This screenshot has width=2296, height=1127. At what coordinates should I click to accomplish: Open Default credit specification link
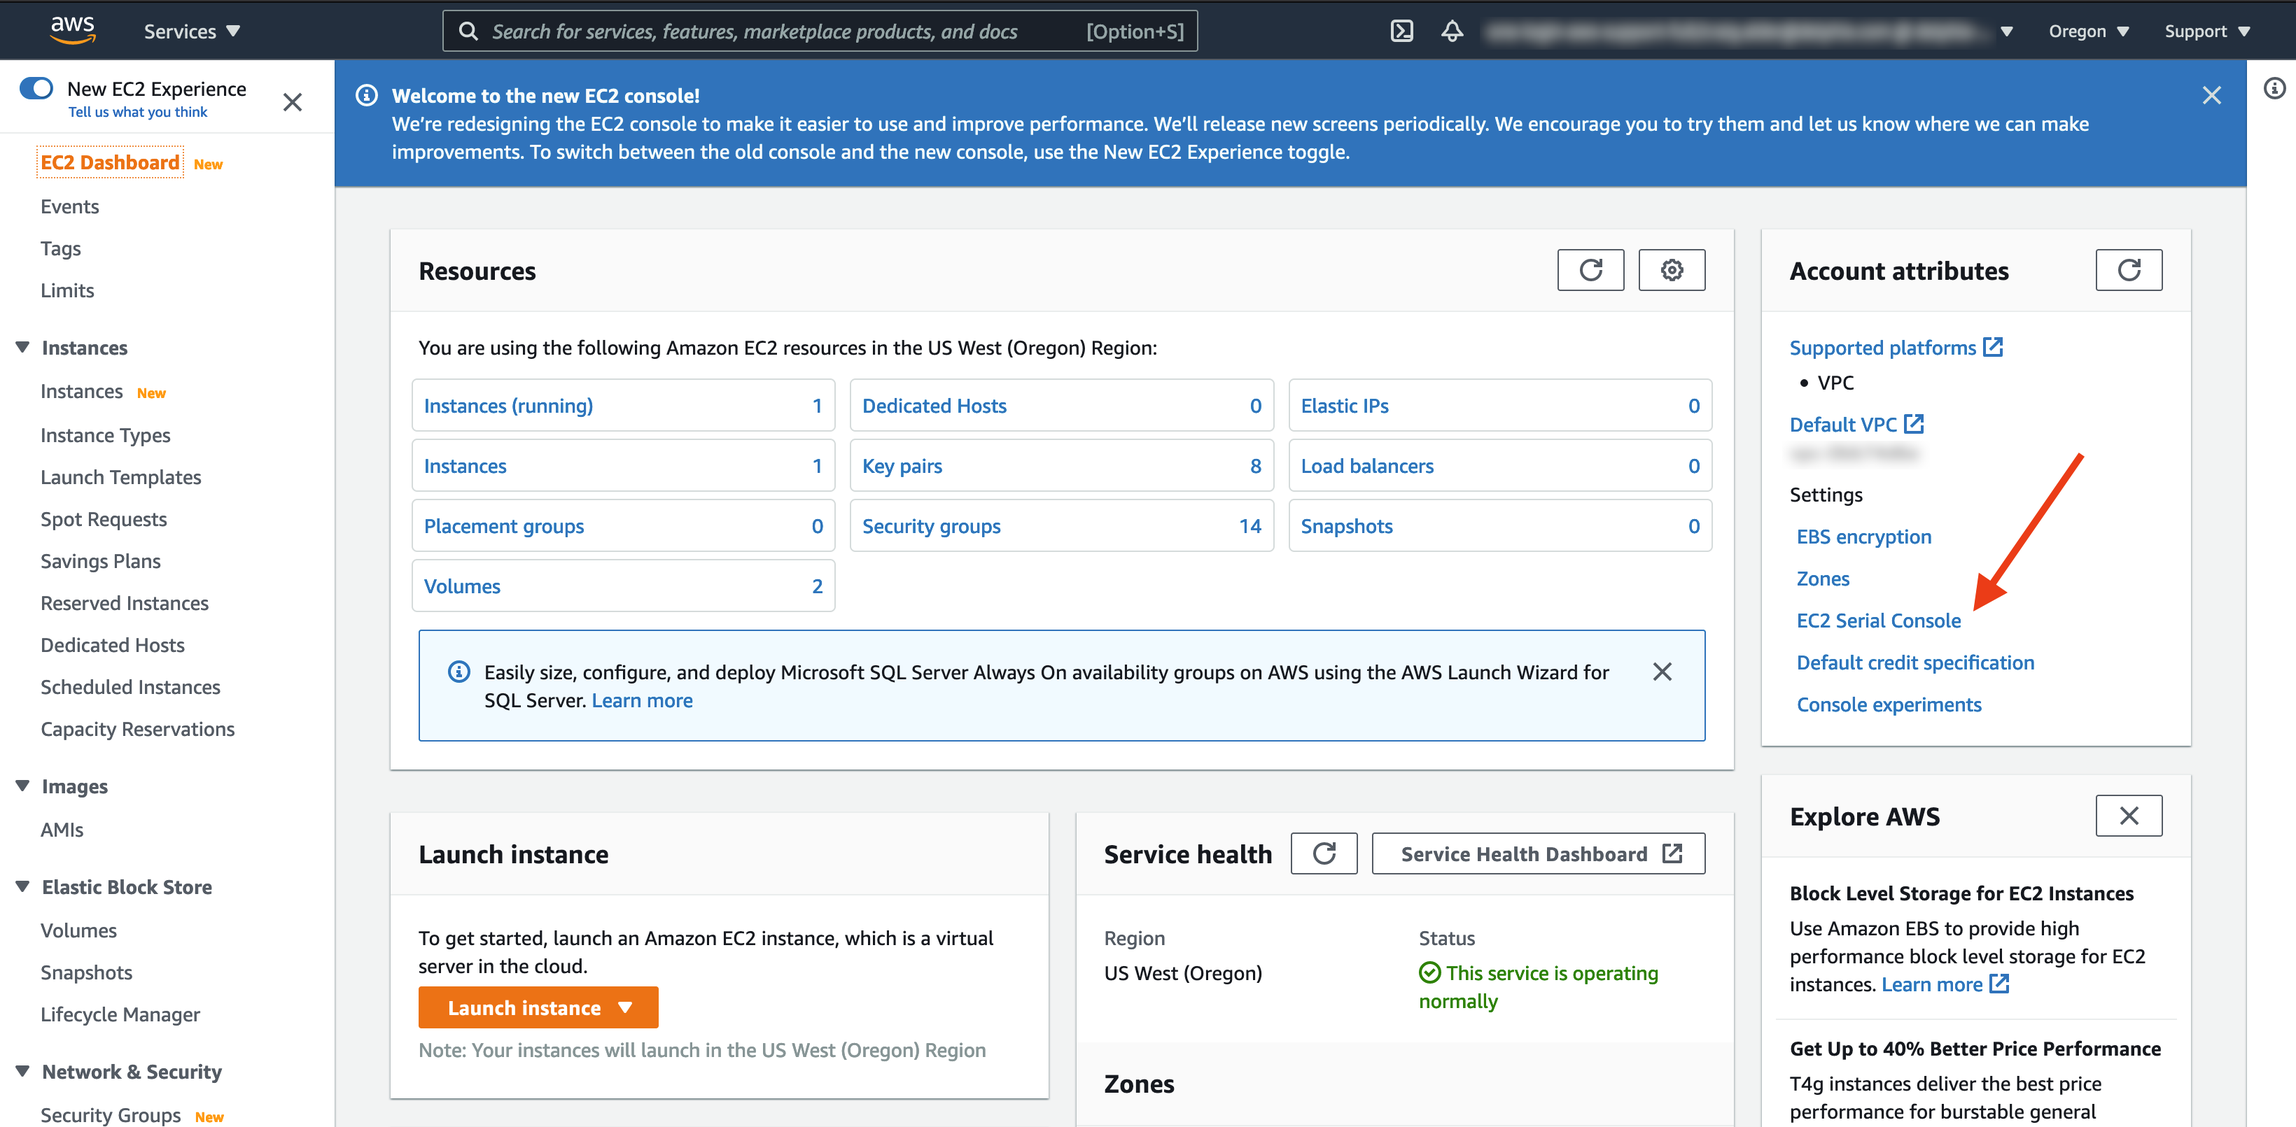[x=1915, y=662]
